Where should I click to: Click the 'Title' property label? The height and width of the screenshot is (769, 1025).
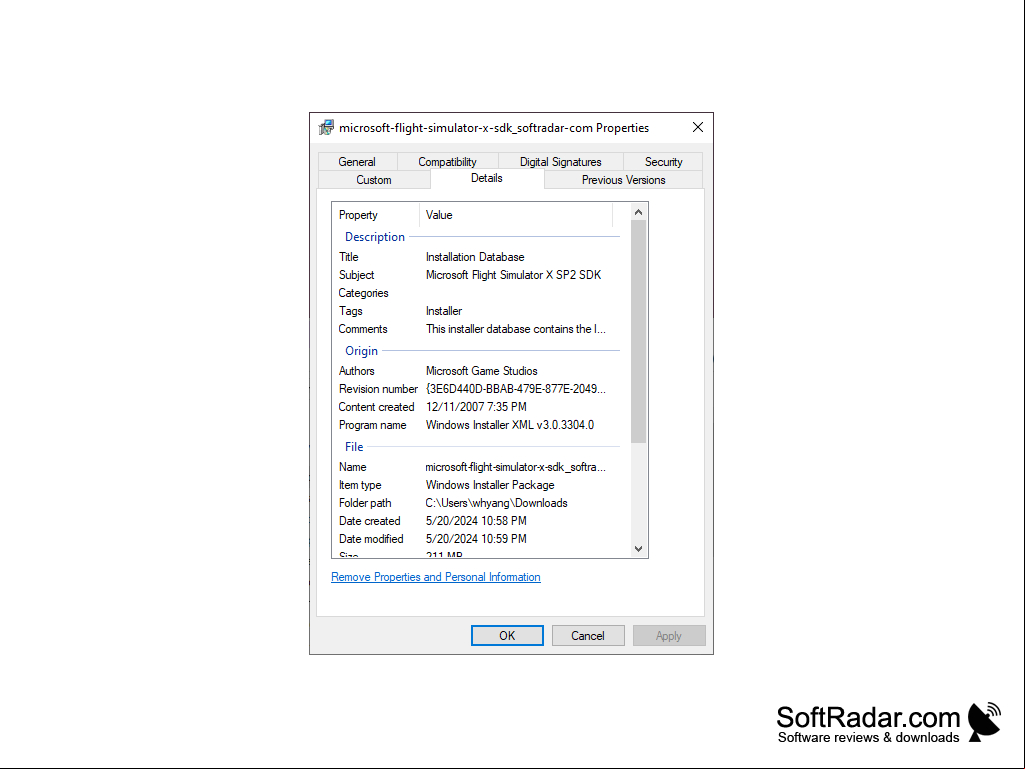click(x=348, y=257)
